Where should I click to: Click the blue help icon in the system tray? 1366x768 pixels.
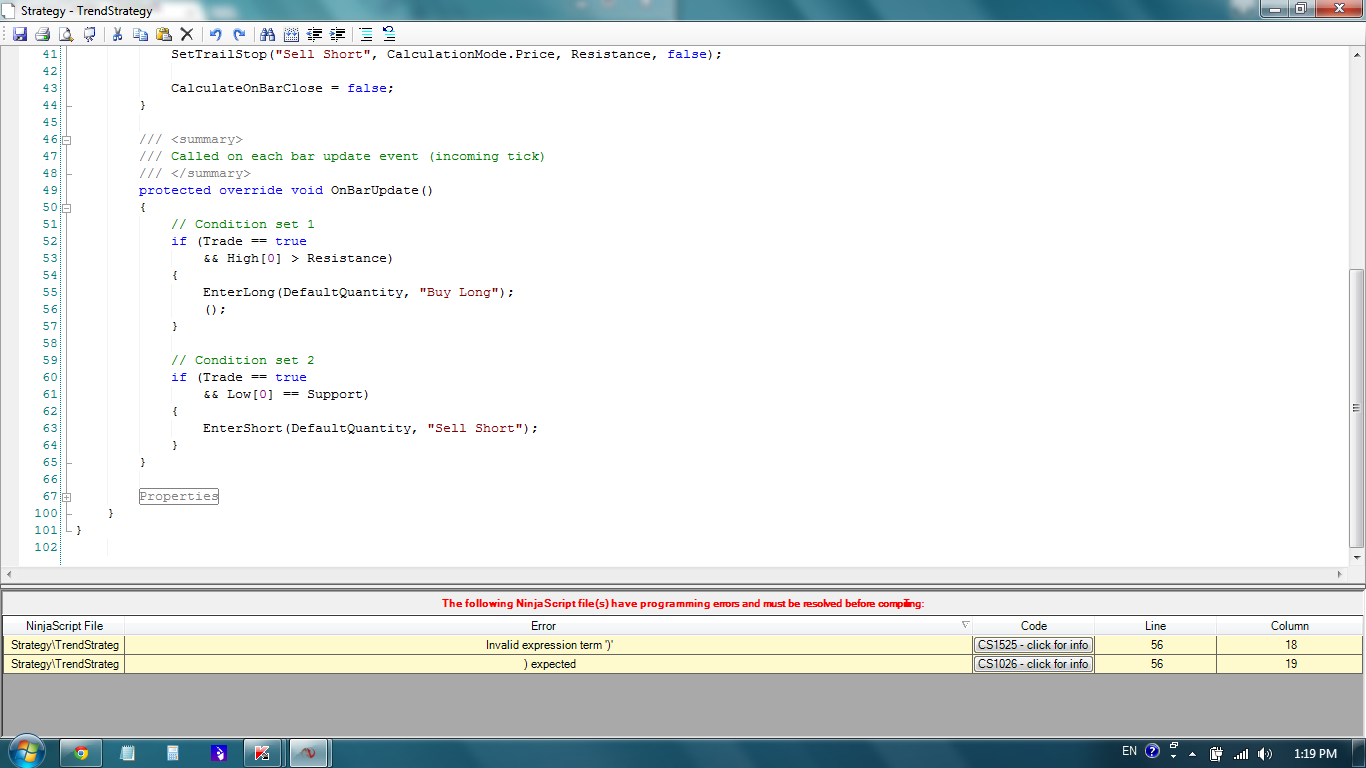(x=1152, y=751)
